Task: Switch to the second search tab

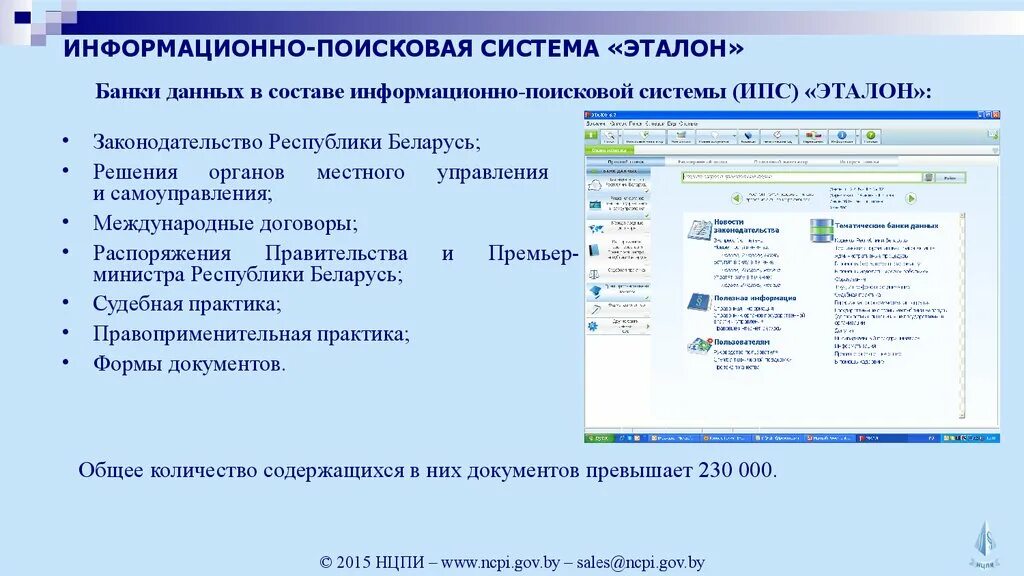Action: (x=703, y=161)
